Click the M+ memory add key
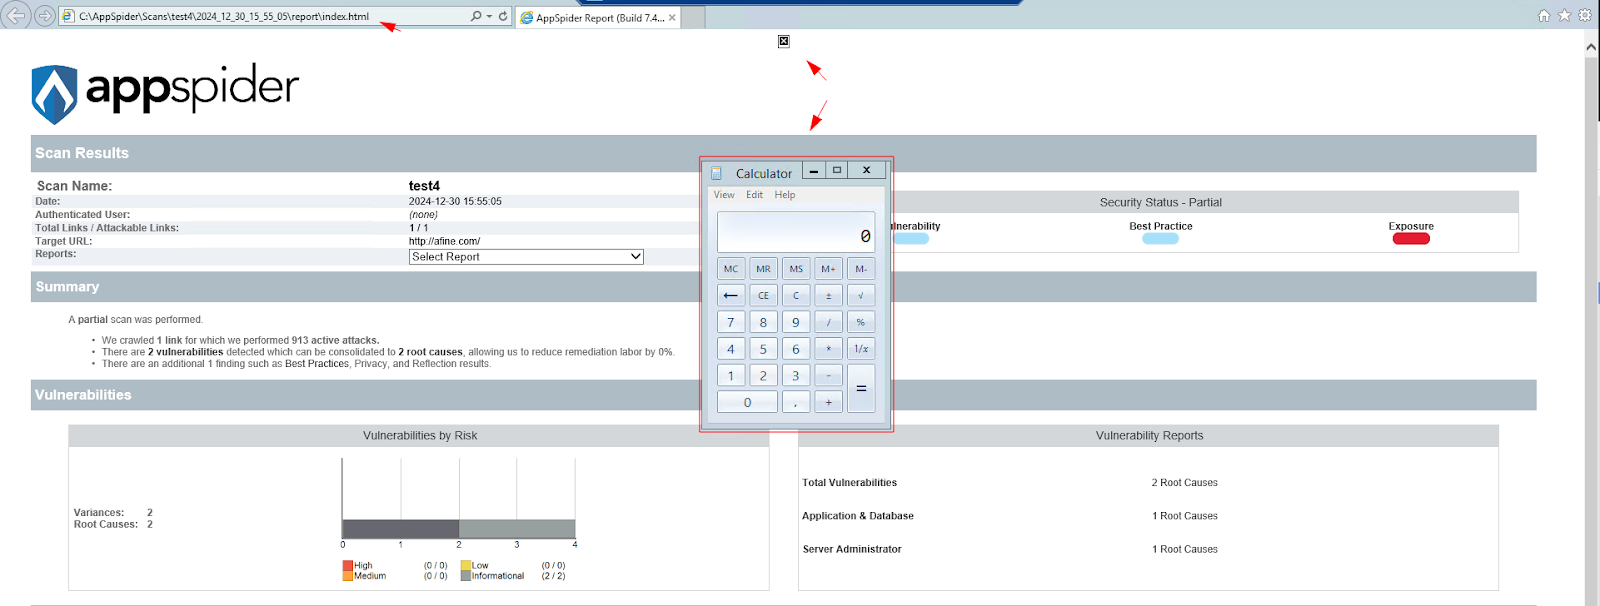1600x606 pixels. 828,269
